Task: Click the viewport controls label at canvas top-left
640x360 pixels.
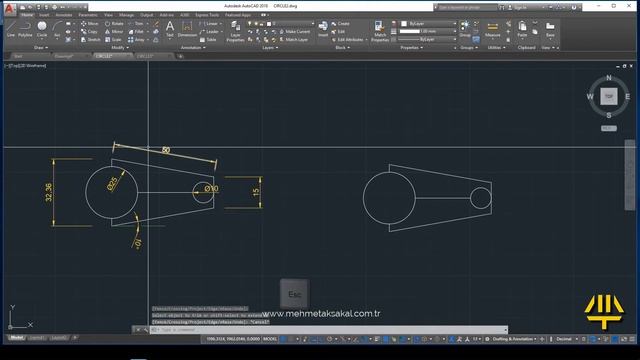Action: click(26, 65)
